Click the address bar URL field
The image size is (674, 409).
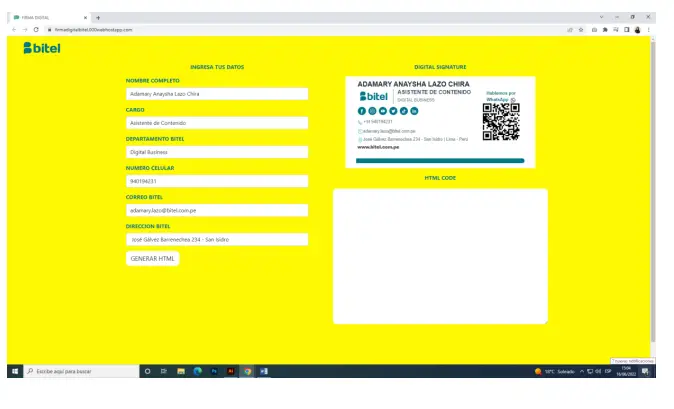(x=301, y=30)
